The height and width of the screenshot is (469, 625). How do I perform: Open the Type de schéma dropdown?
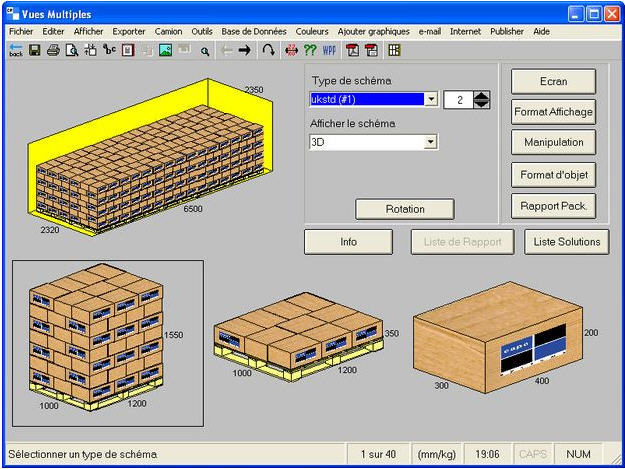point(431,99)
